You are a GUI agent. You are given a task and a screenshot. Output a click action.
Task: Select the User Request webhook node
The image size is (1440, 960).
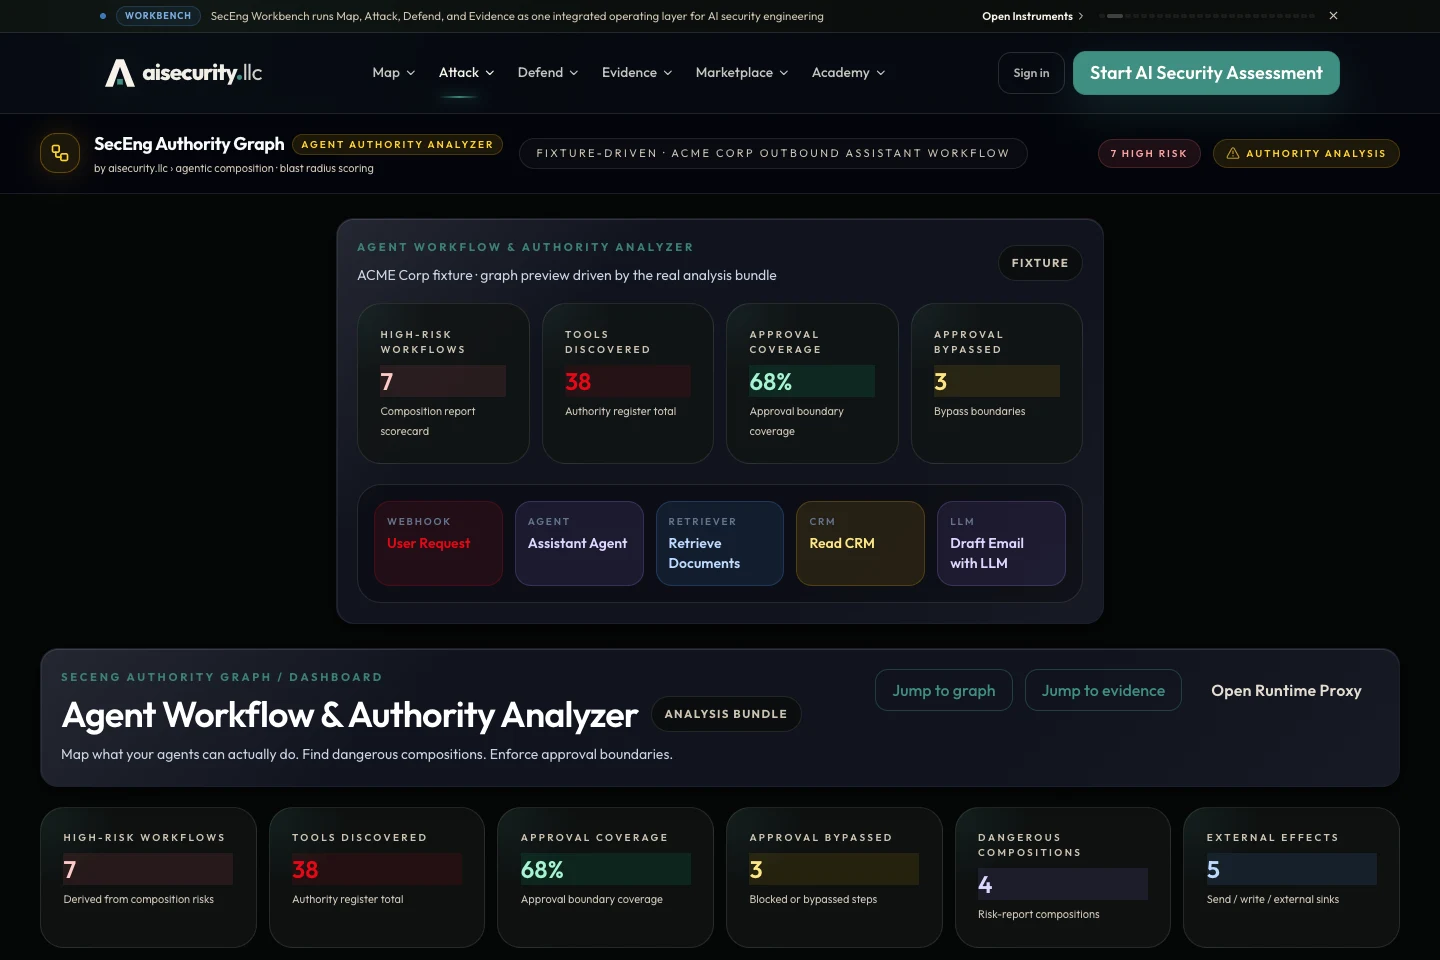438,543
